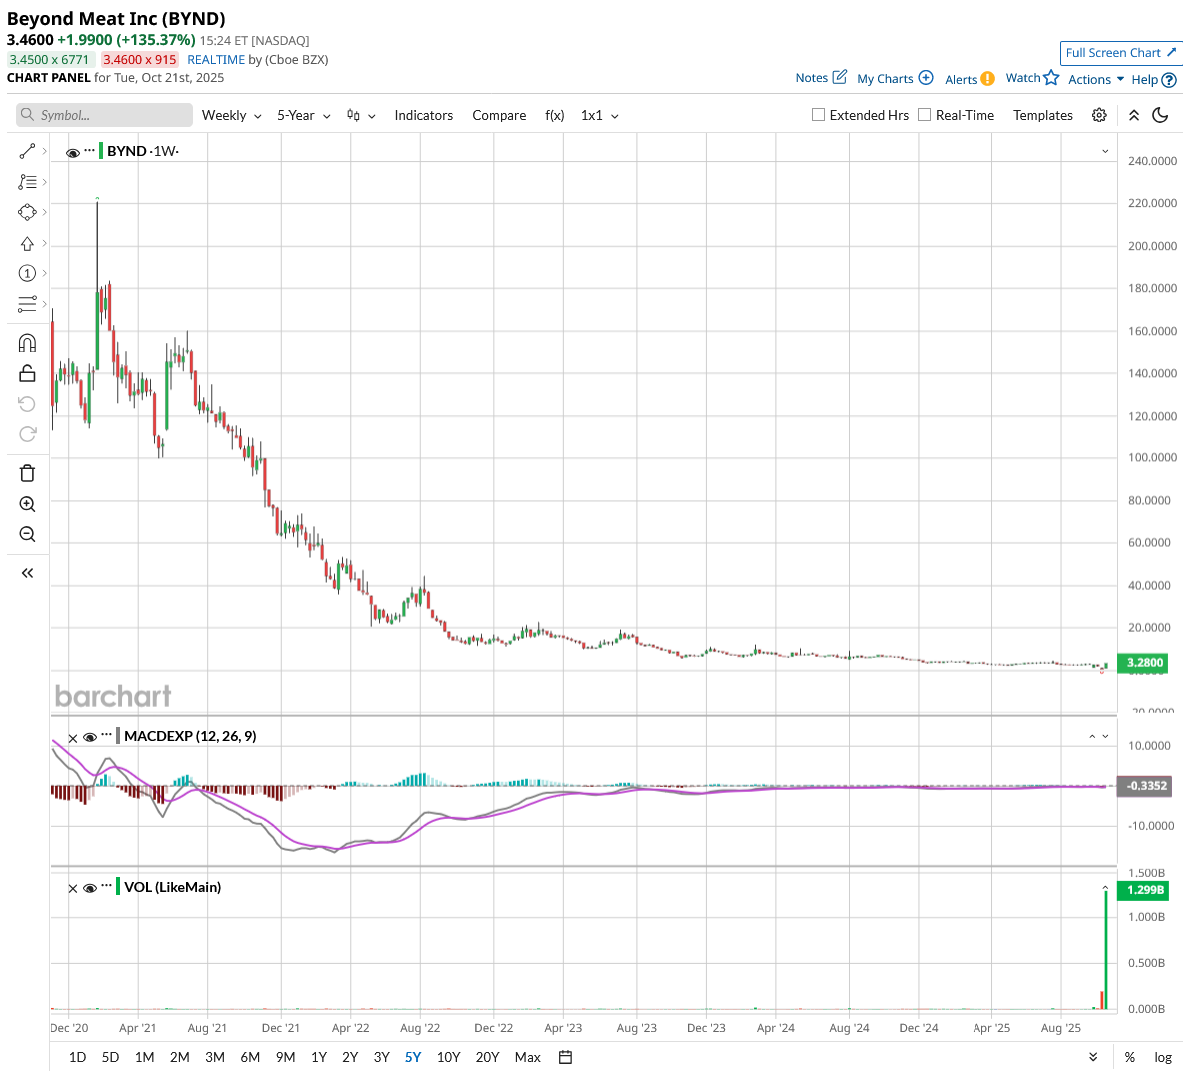Open BYND series options ellipsis
1183x1071 pixels.
pos(90,150)
